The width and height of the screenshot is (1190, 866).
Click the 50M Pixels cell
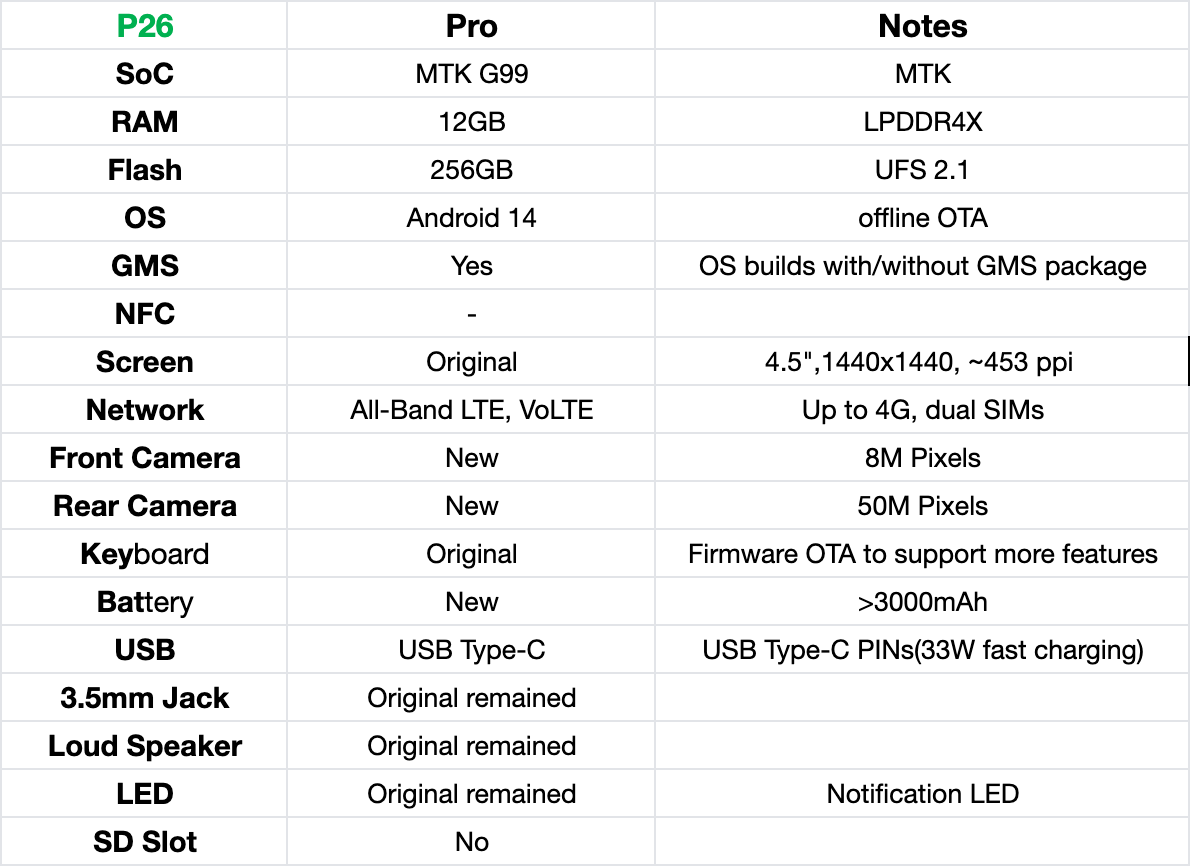click(922, 506)
